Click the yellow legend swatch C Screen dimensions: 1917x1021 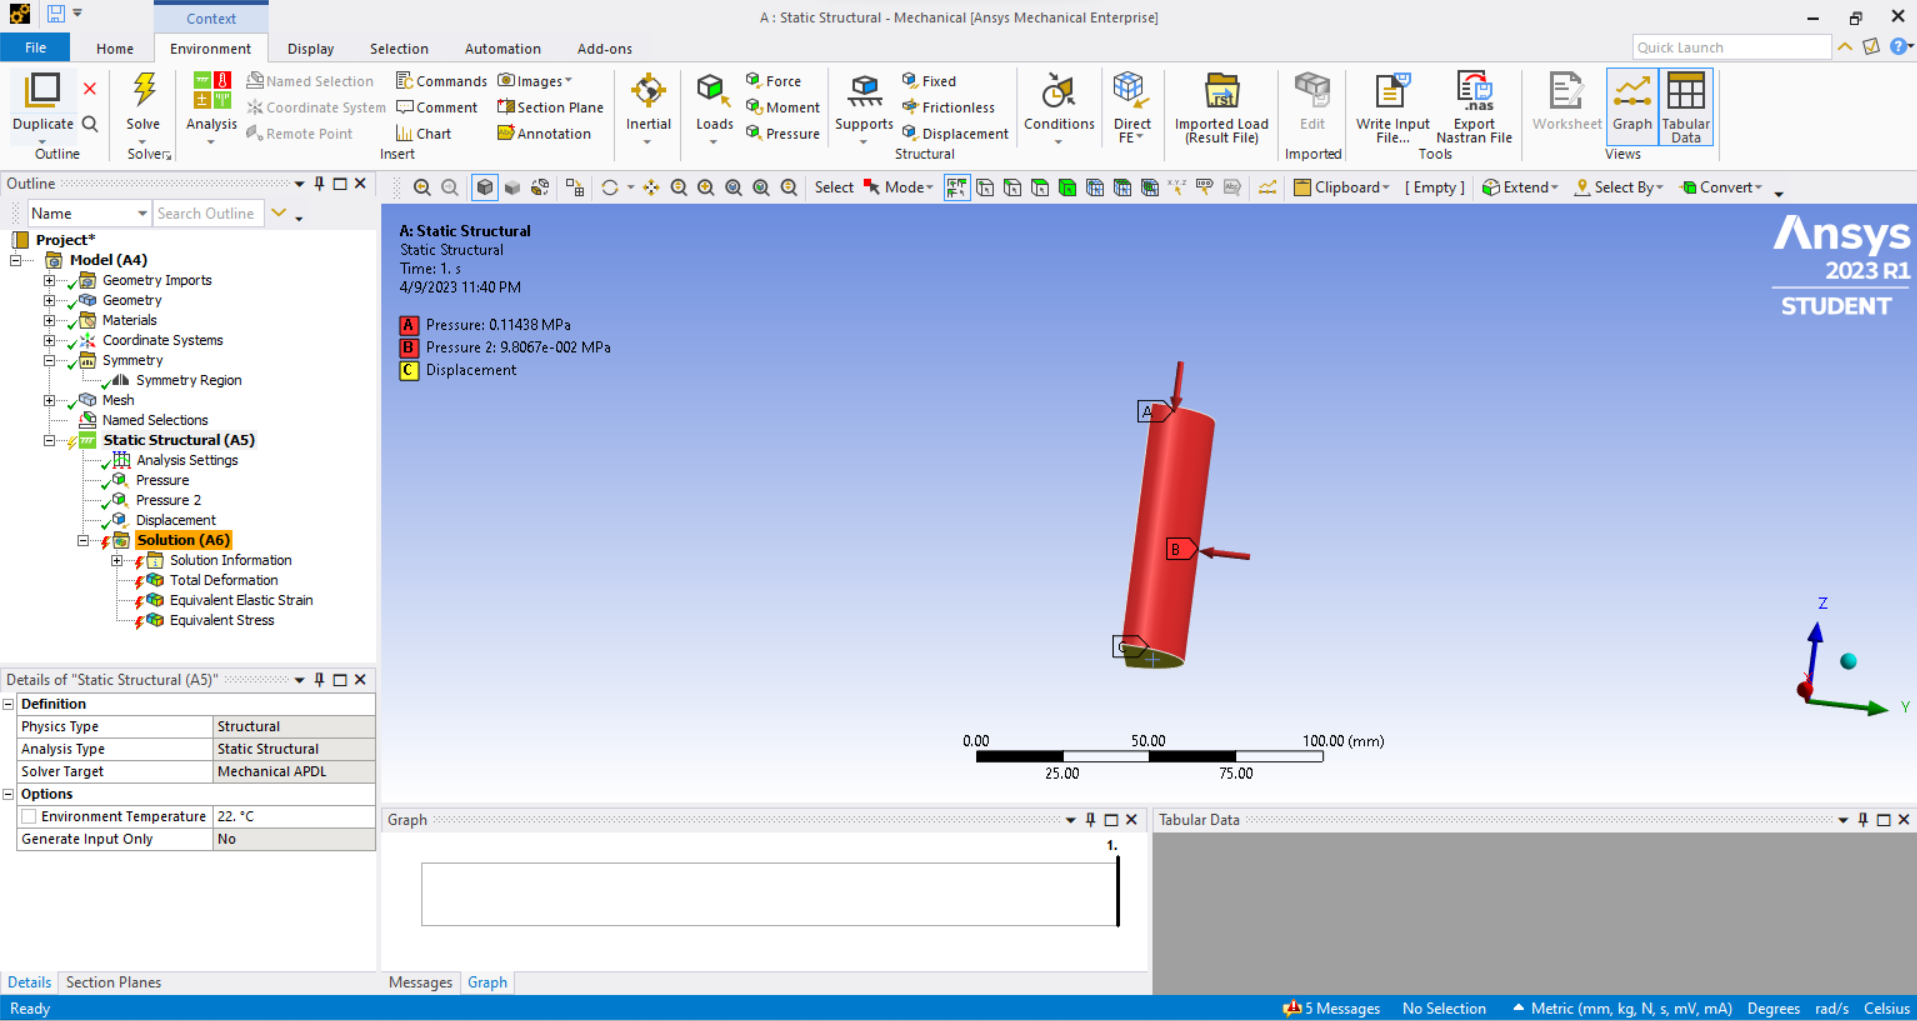tap(409, 370)
